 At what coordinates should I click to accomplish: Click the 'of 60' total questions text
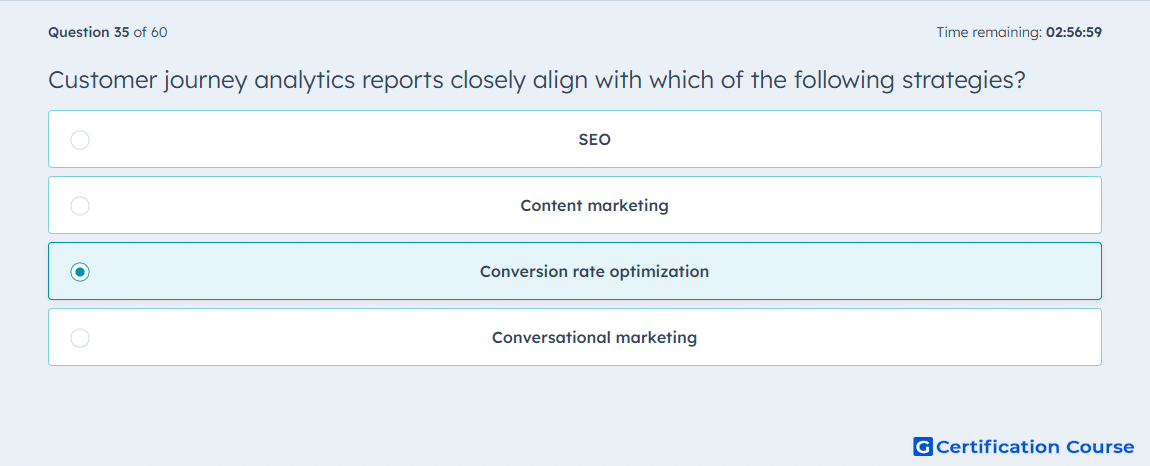(x=150, y=32)
